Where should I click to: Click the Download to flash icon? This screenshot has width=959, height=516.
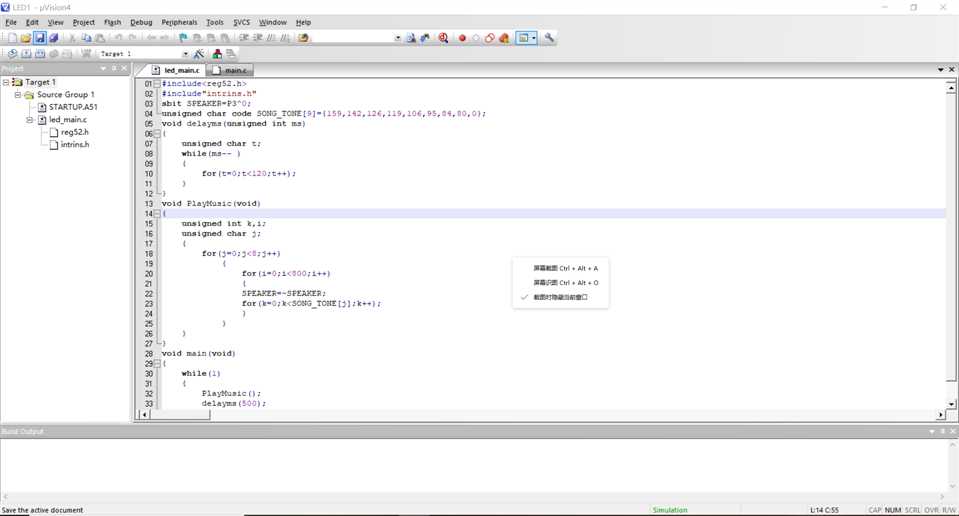click(86, 54)
